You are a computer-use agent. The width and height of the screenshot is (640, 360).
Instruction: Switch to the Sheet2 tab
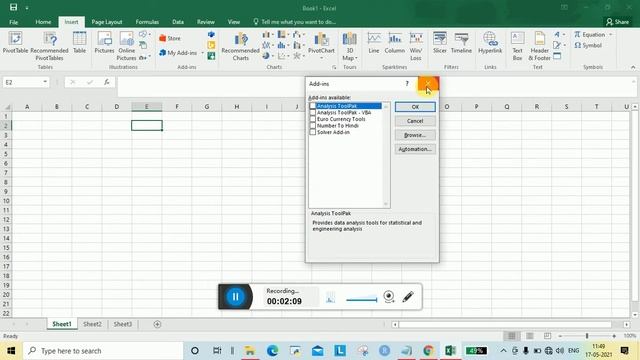92,324
